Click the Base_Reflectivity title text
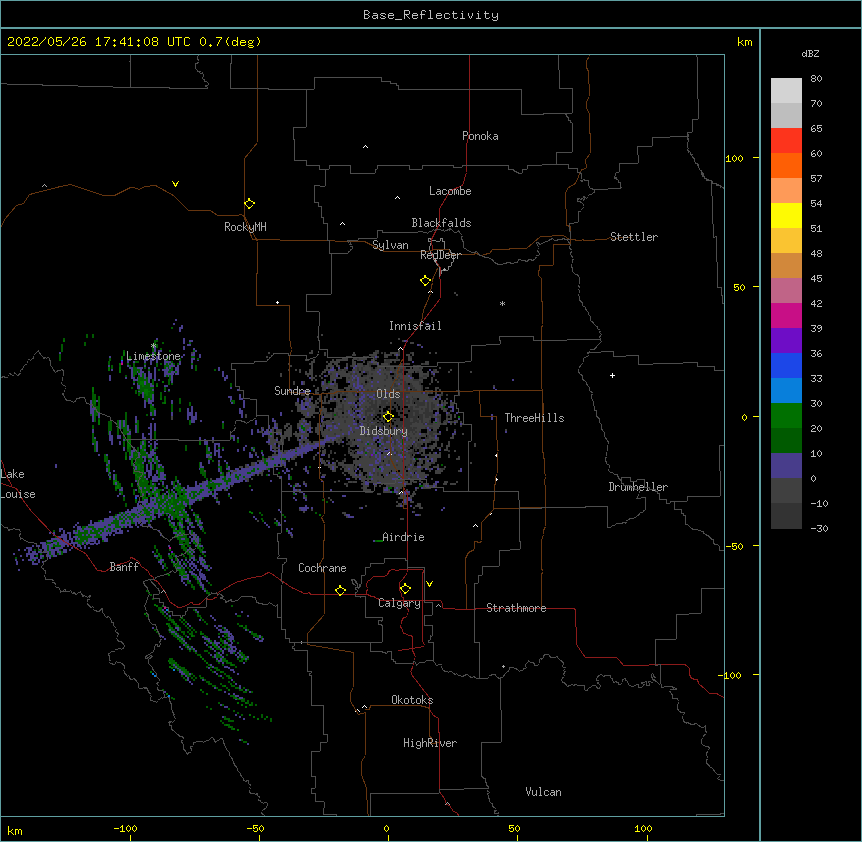Viewport: 862px width, 842px height. pos(431,15)
